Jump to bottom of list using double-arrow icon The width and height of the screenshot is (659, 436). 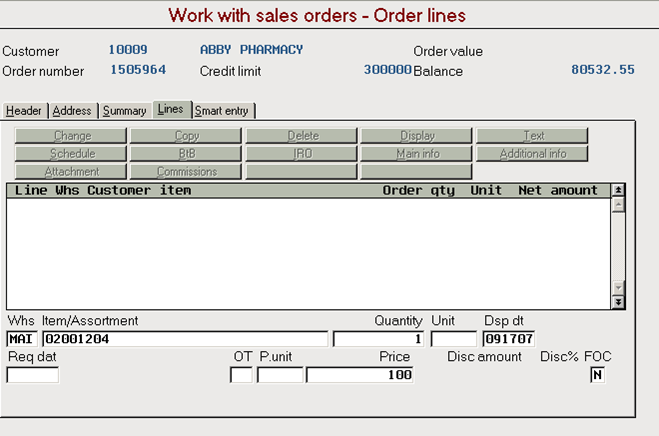click(x=618, y=302)
